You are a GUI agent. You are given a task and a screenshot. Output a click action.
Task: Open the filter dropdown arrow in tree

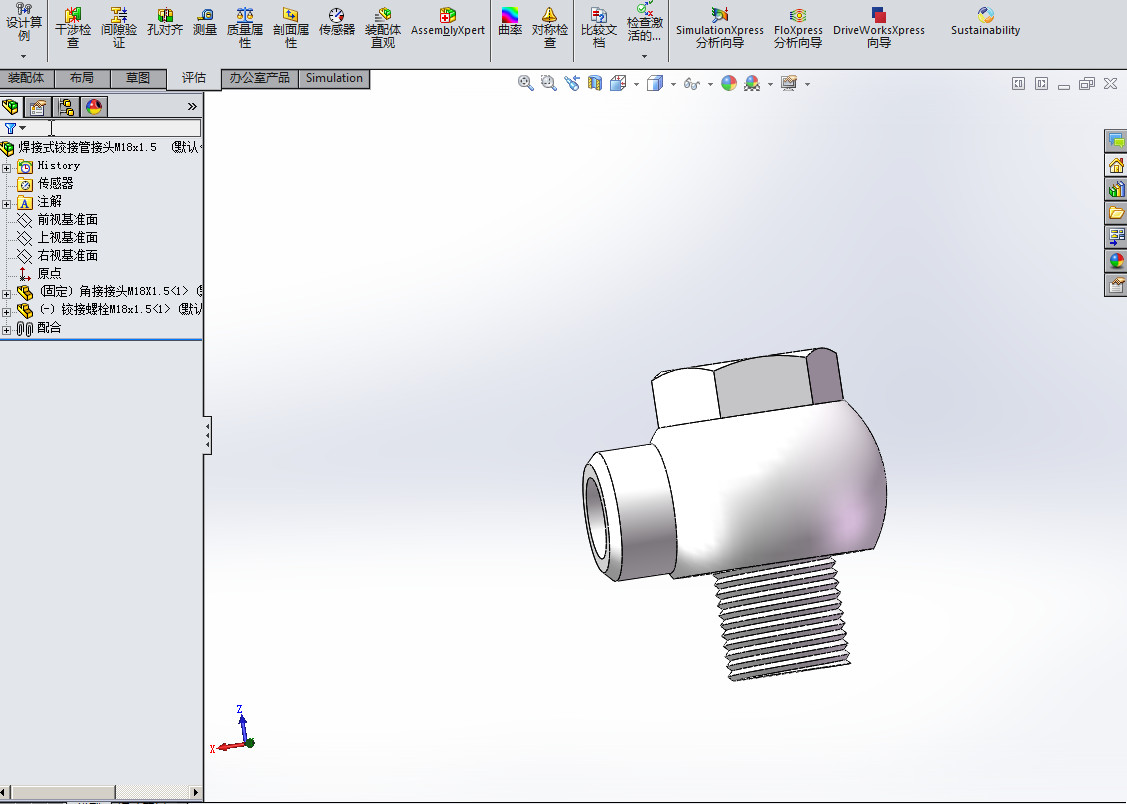[23, 128]
